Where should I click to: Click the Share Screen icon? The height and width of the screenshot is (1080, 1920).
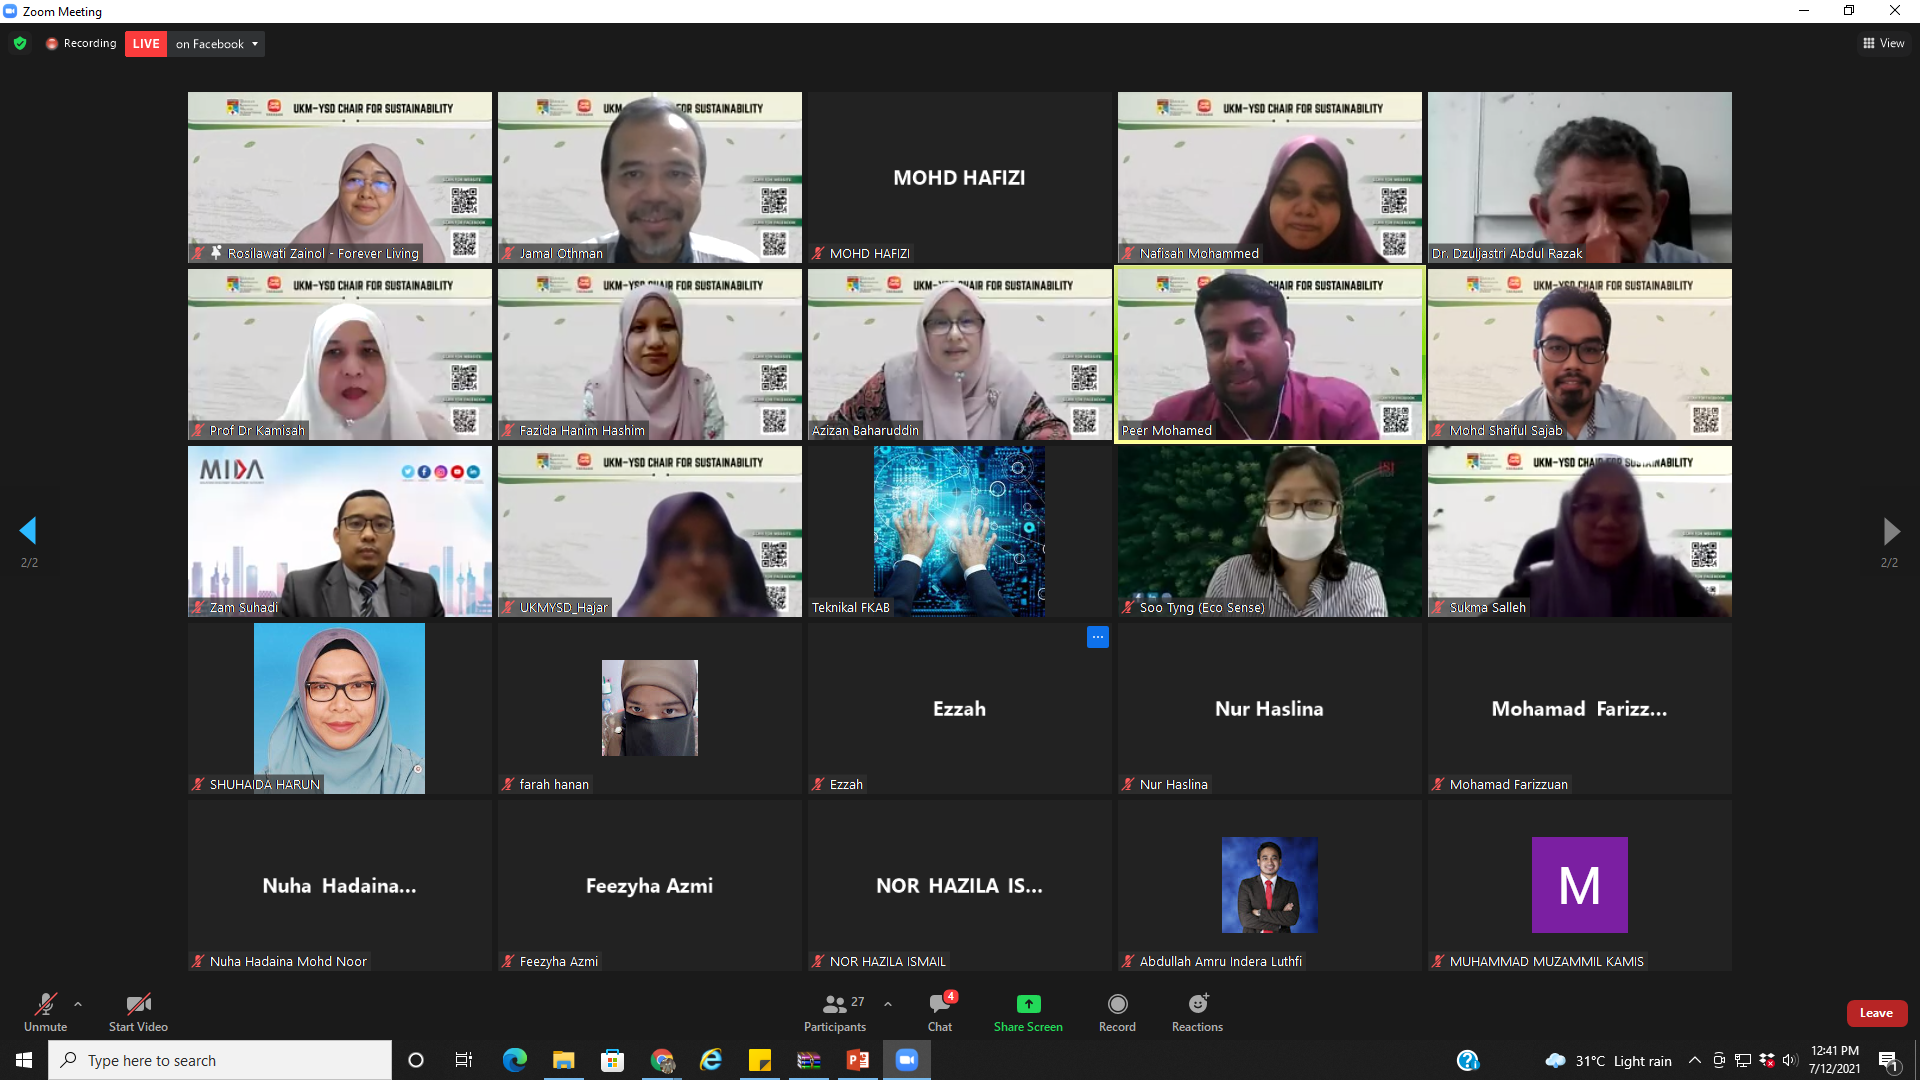tap(1028, 1004)
